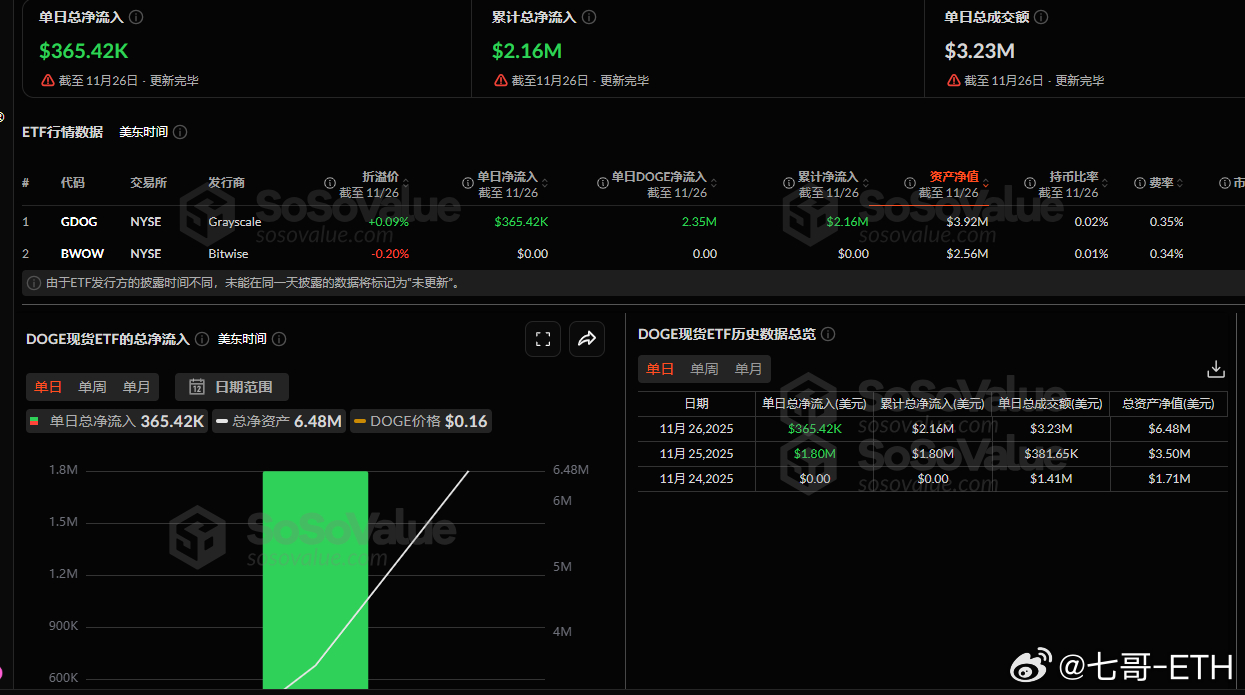Toggle 单日总净流入 series in chart legend
Image resolution: width=1245 pixels, height=695 pixels.
(117, 422)
